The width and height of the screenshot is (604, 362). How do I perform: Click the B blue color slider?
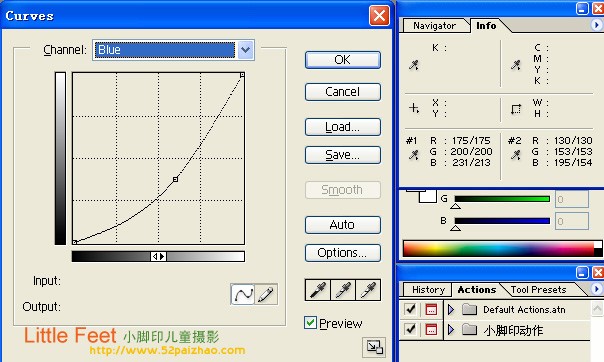(502, 221)
